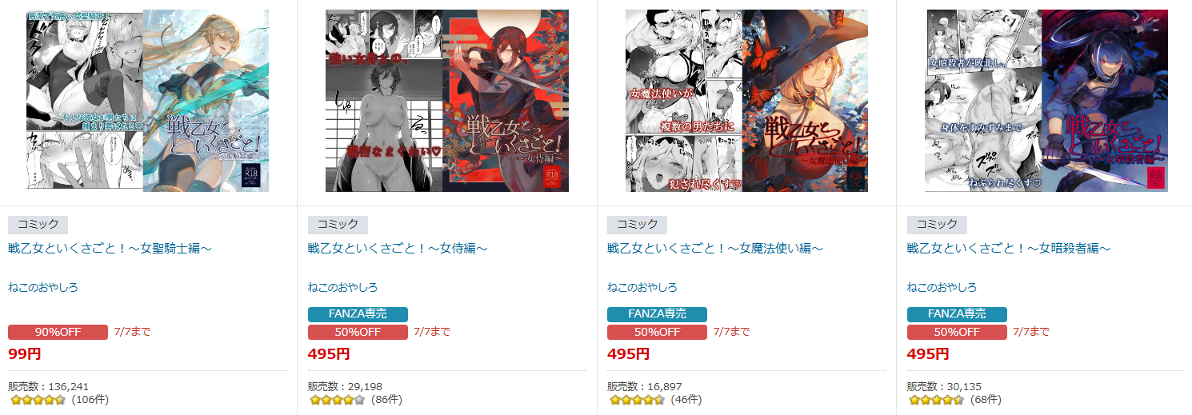
Task: Click FANZA専売 badge on 女魔法使い編
Action: [x=657, y=314]
